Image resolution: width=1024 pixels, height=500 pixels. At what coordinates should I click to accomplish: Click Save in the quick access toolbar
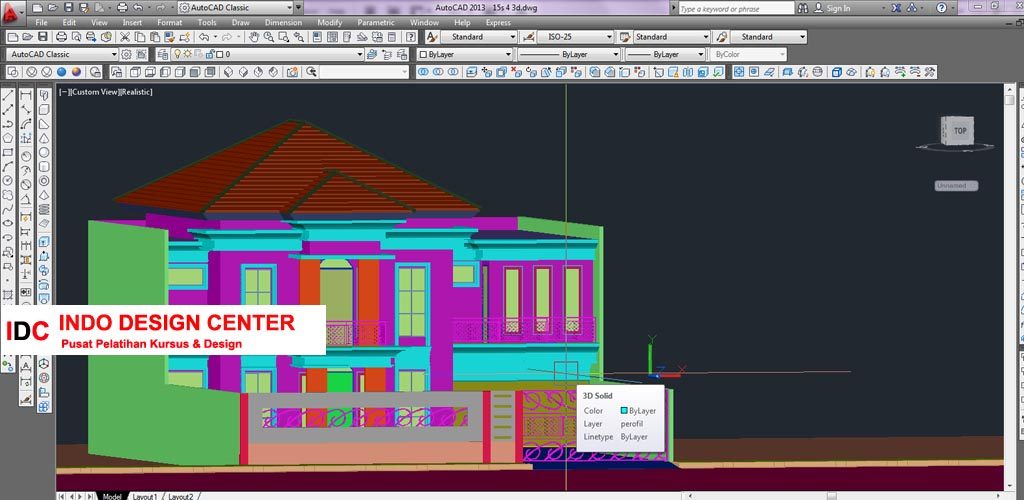pos(68,8)
